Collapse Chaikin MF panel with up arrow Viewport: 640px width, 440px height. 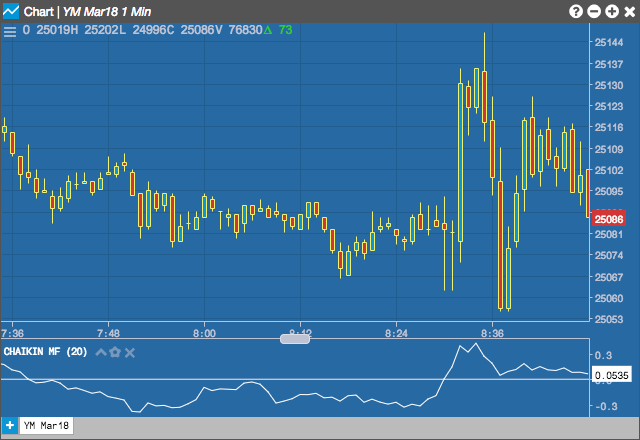101,352
